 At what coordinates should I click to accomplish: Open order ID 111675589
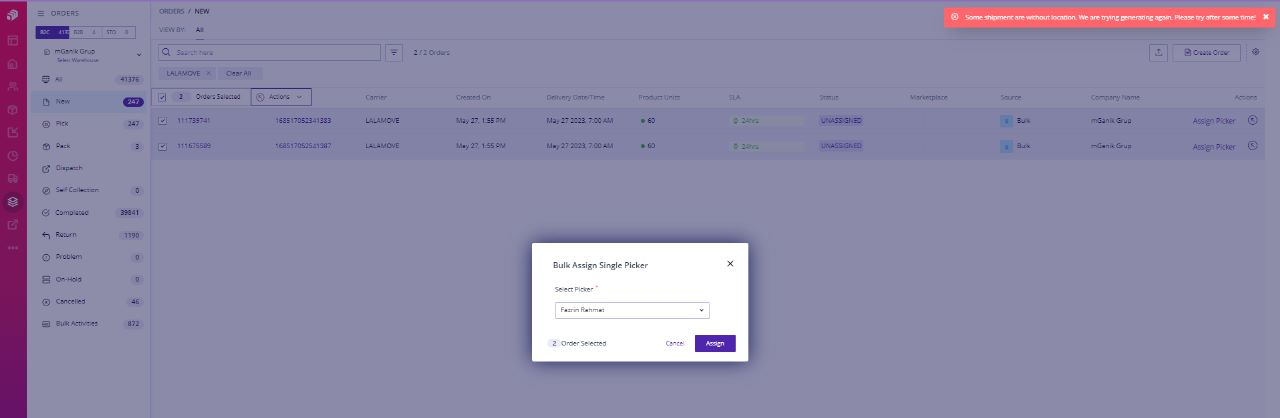pyautogui.click(x=194, y=146)
